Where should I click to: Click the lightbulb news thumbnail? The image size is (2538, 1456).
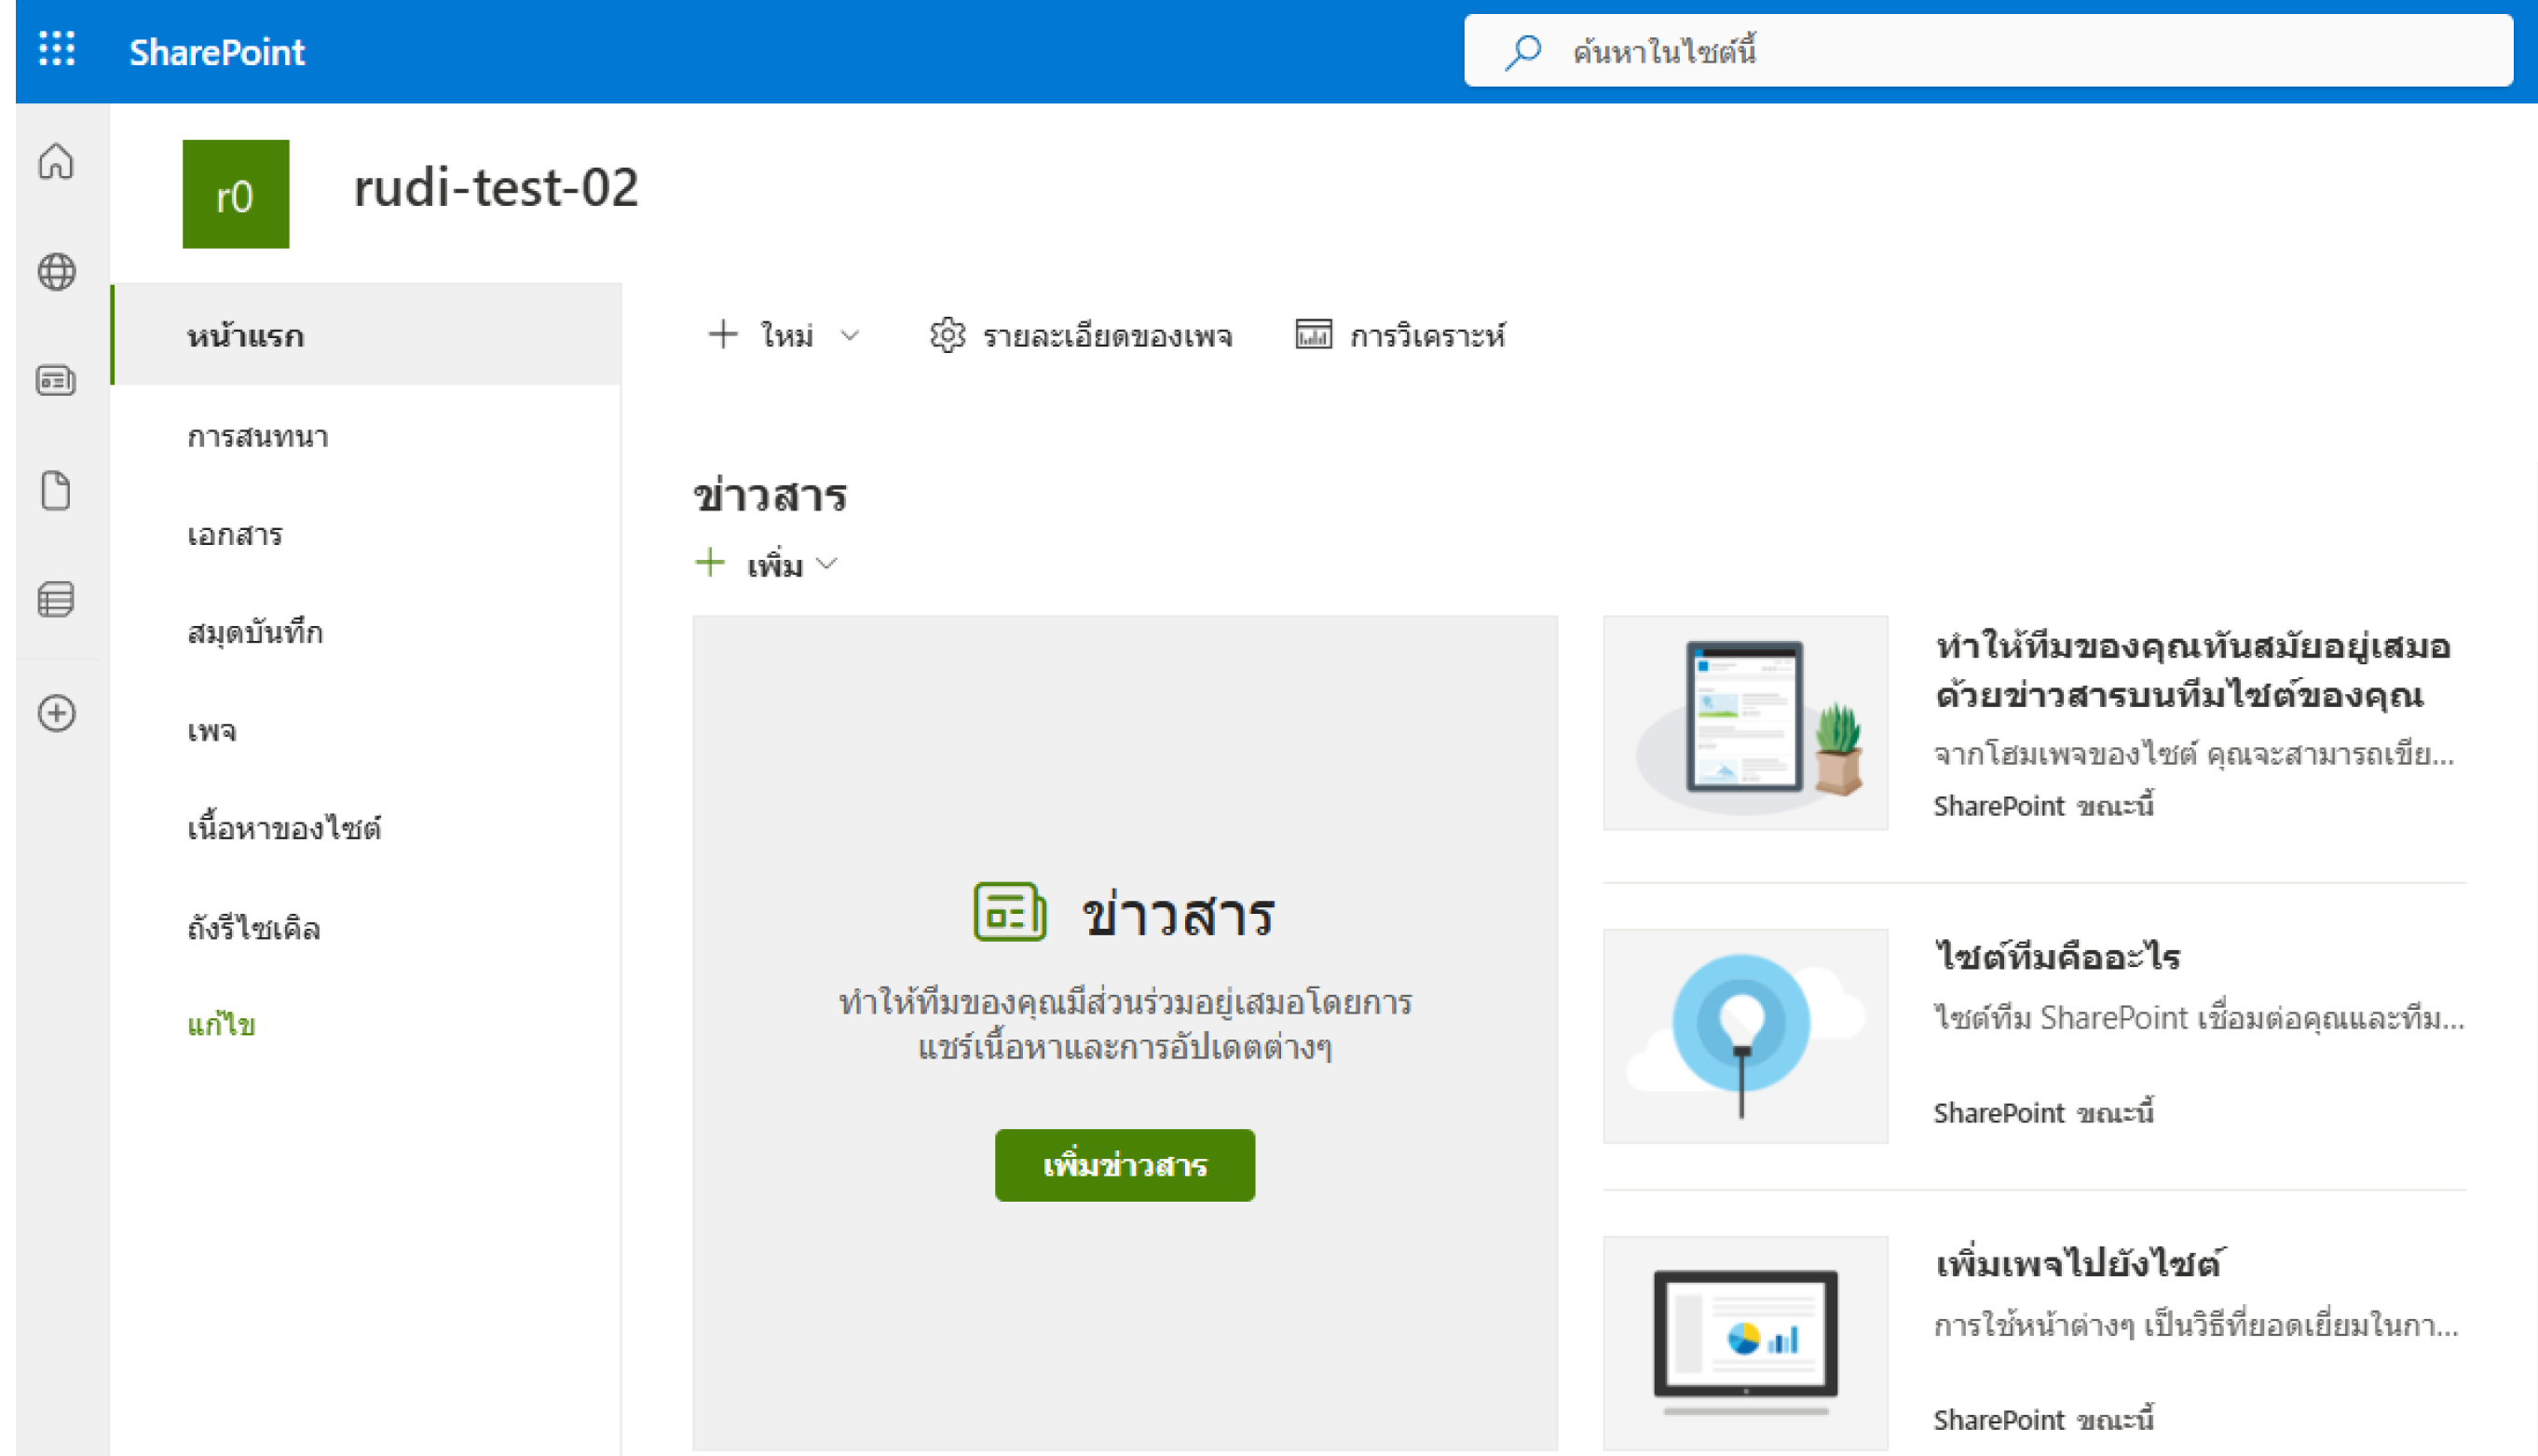point(1745,1036)
